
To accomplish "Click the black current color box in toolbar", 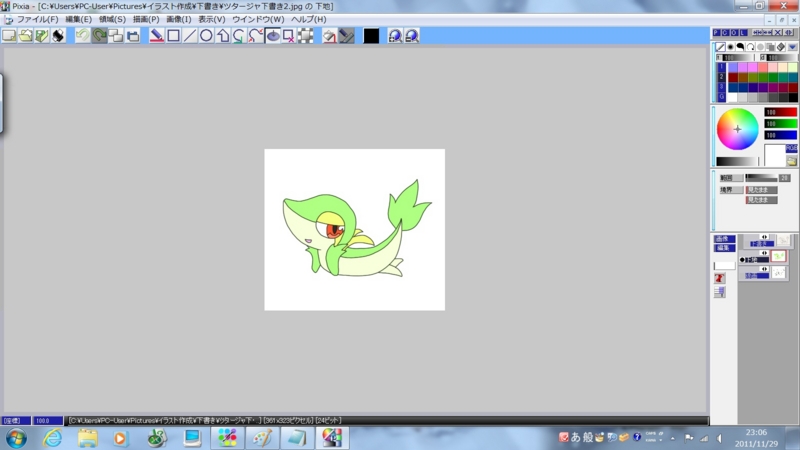I will pyautogui.click(x=371, y=36).
